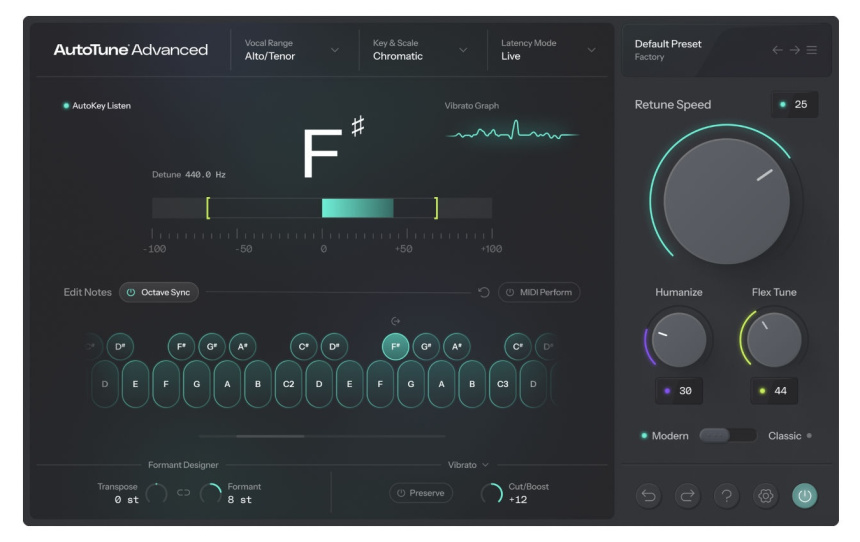Toggle Preserve in Vibrato section
This screenshot has width=860, height=542.
click(421, 493)
